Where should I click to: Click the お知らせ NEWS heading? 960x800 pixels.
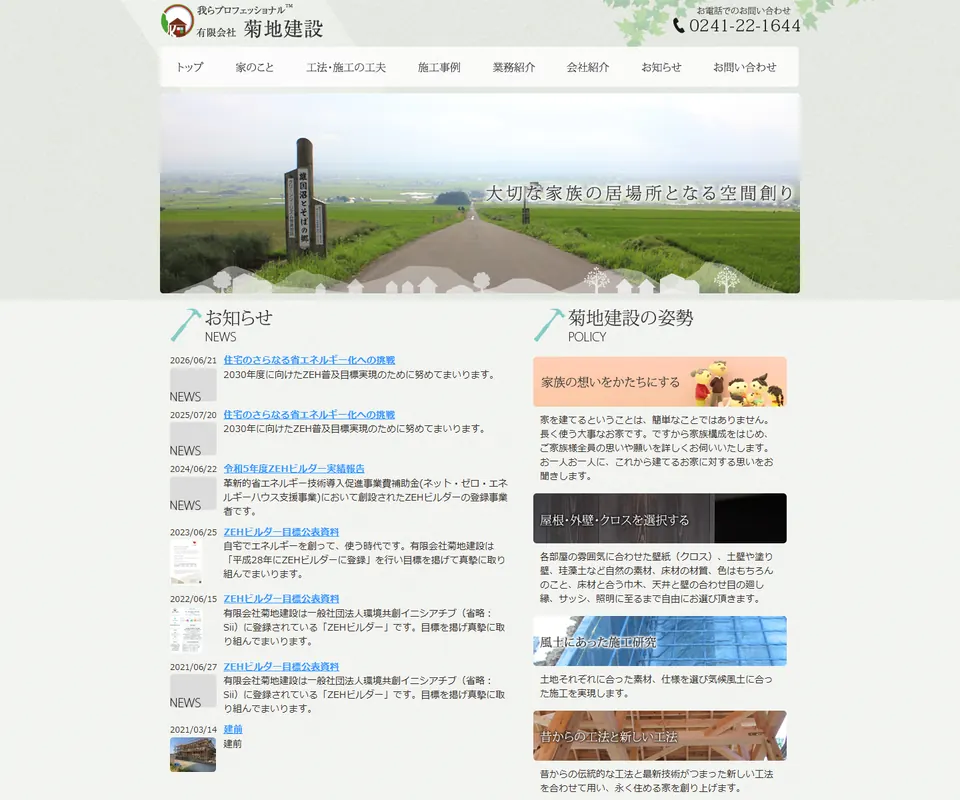239,326
